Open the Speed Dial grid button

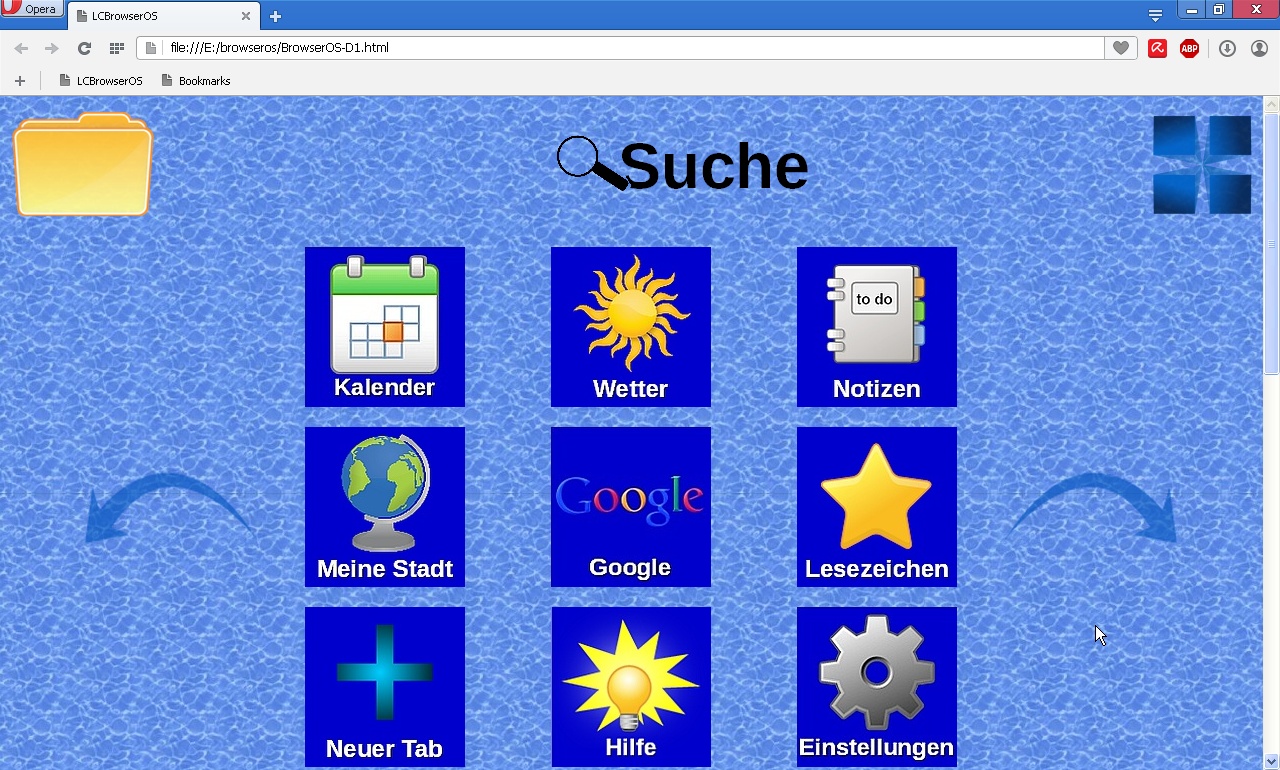116,48
